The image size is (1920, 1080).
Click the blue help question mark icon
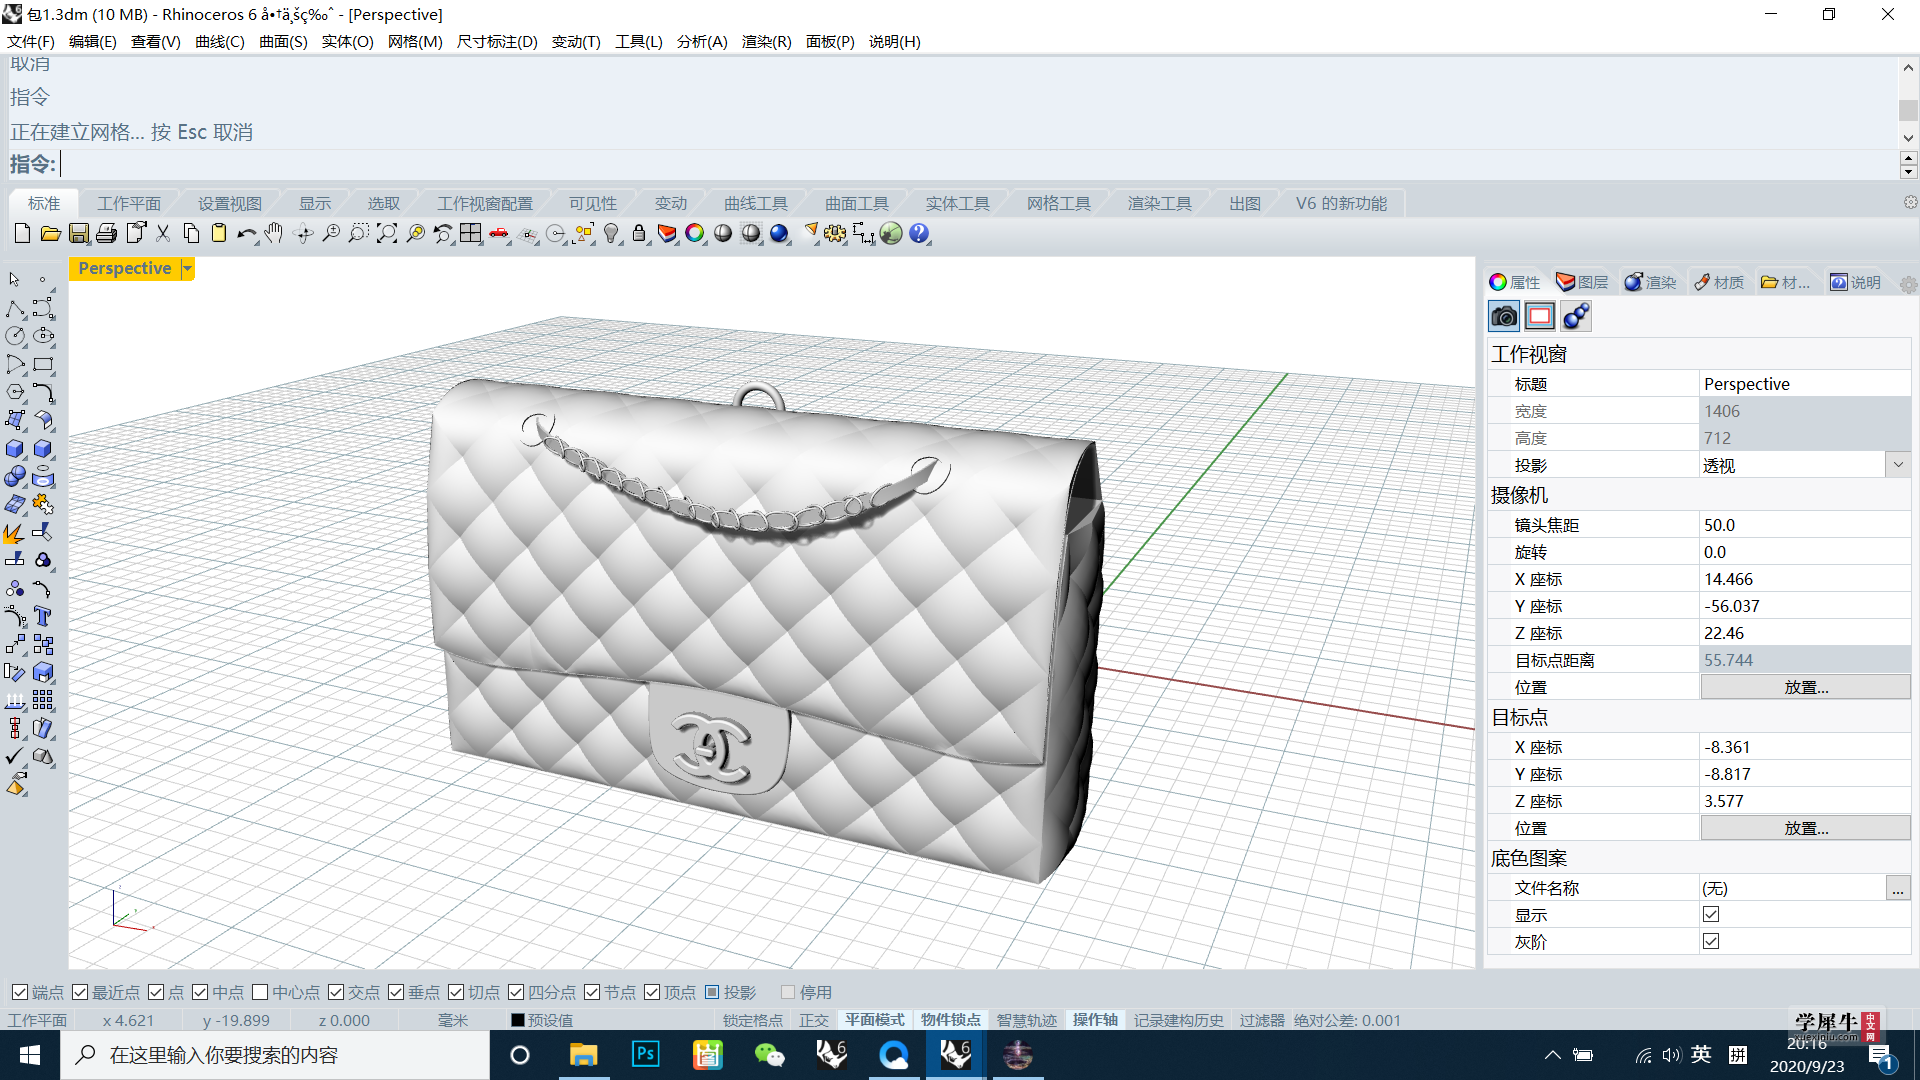919,234
